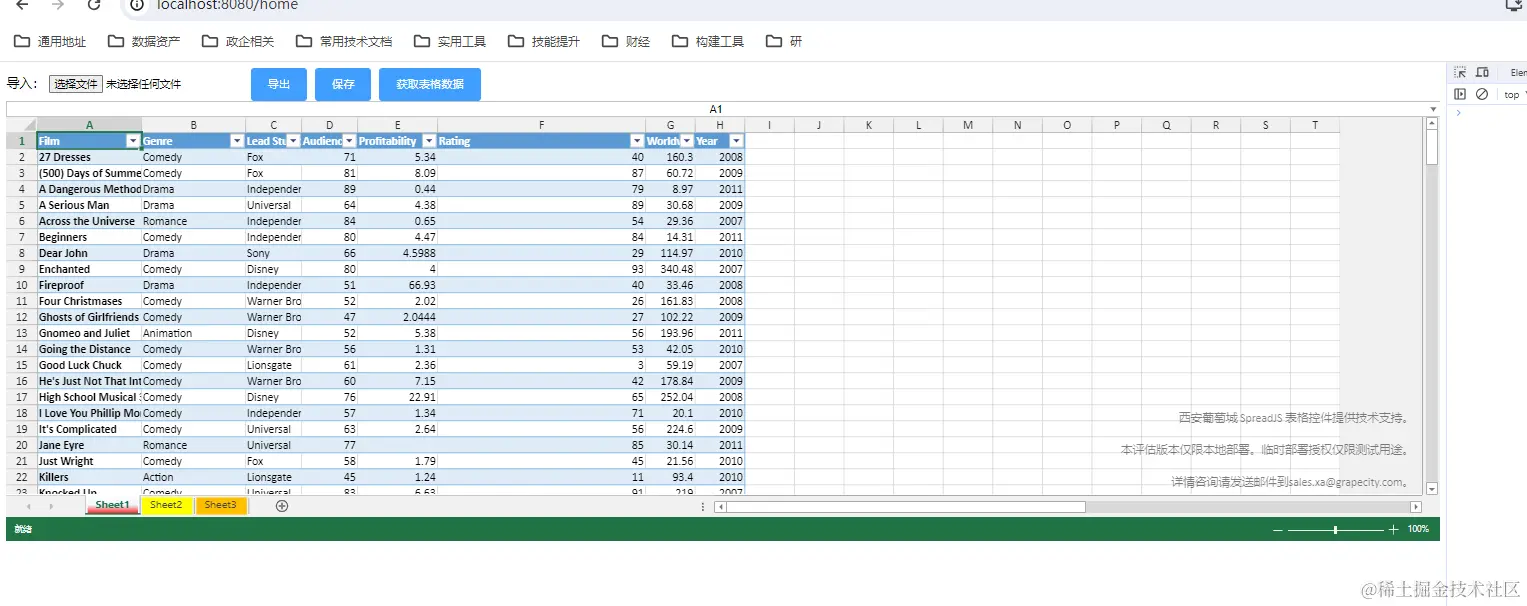Select row 10 header

coord(21,285)
